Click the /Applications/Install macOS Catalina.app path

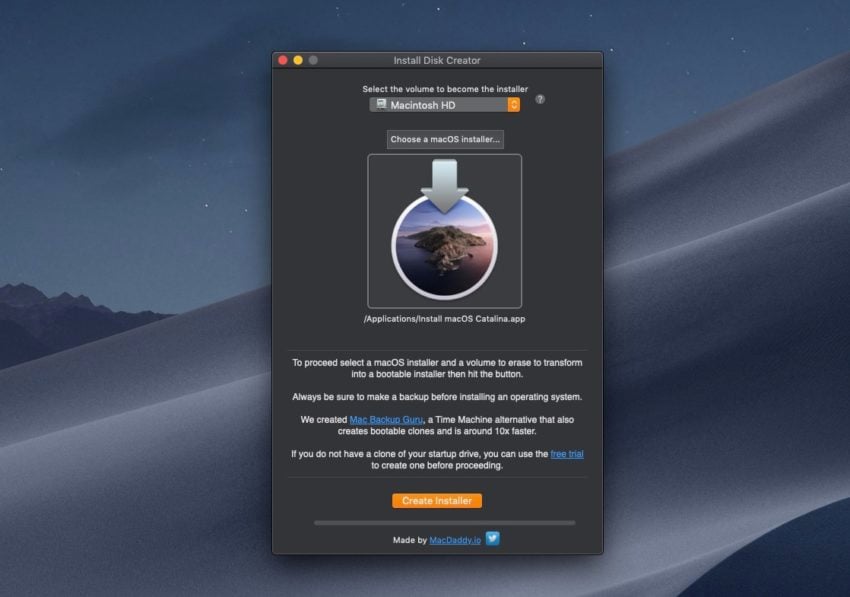[x=445, y=319]
